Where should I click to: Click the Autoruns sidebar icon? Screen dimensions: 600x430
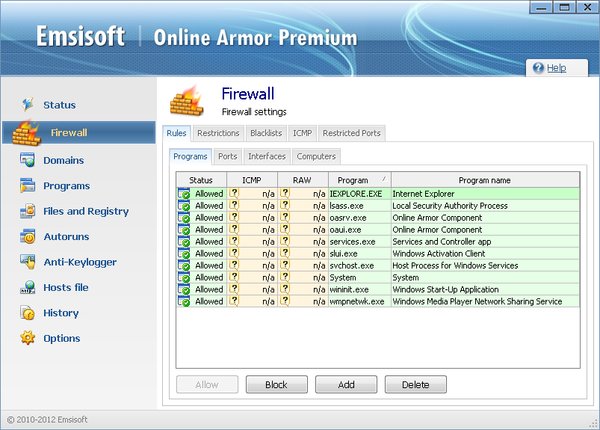coord(28,236)
